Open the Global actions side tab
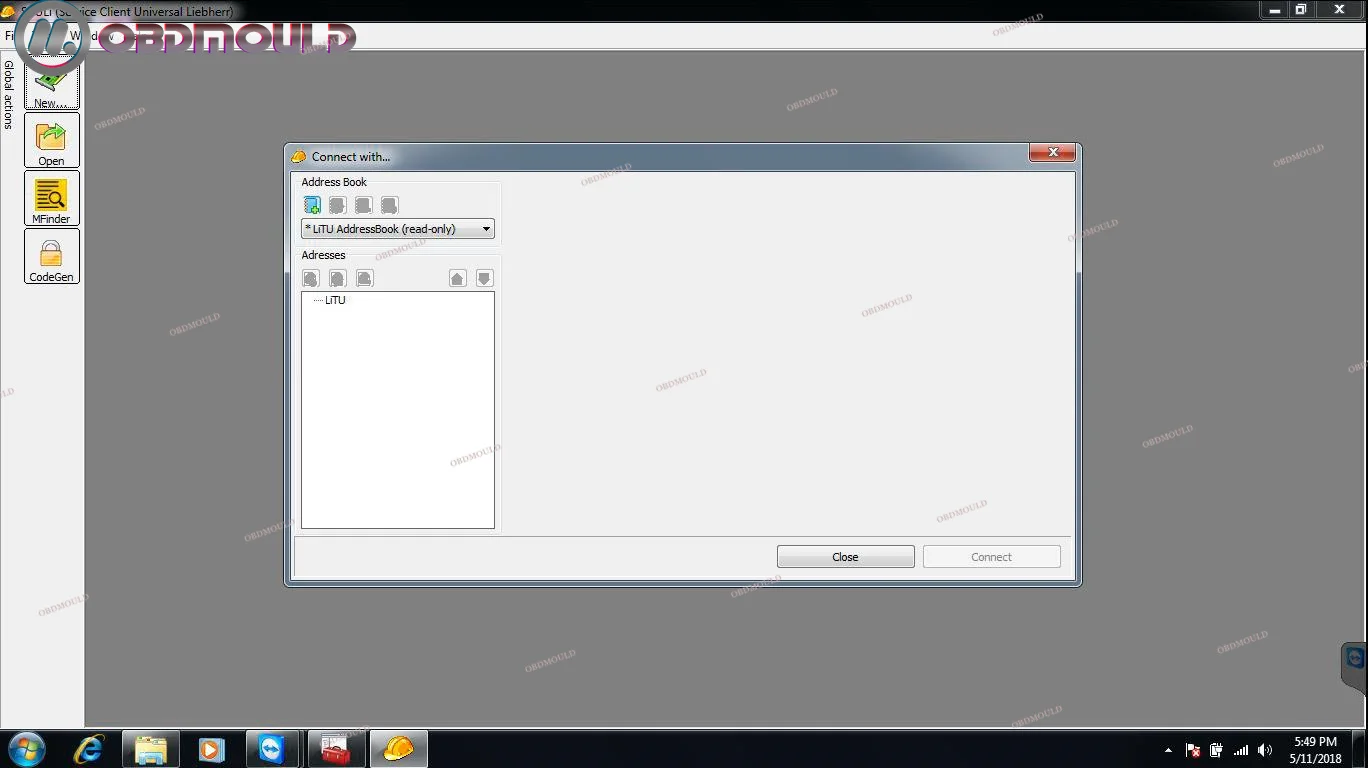 (9, 95)
